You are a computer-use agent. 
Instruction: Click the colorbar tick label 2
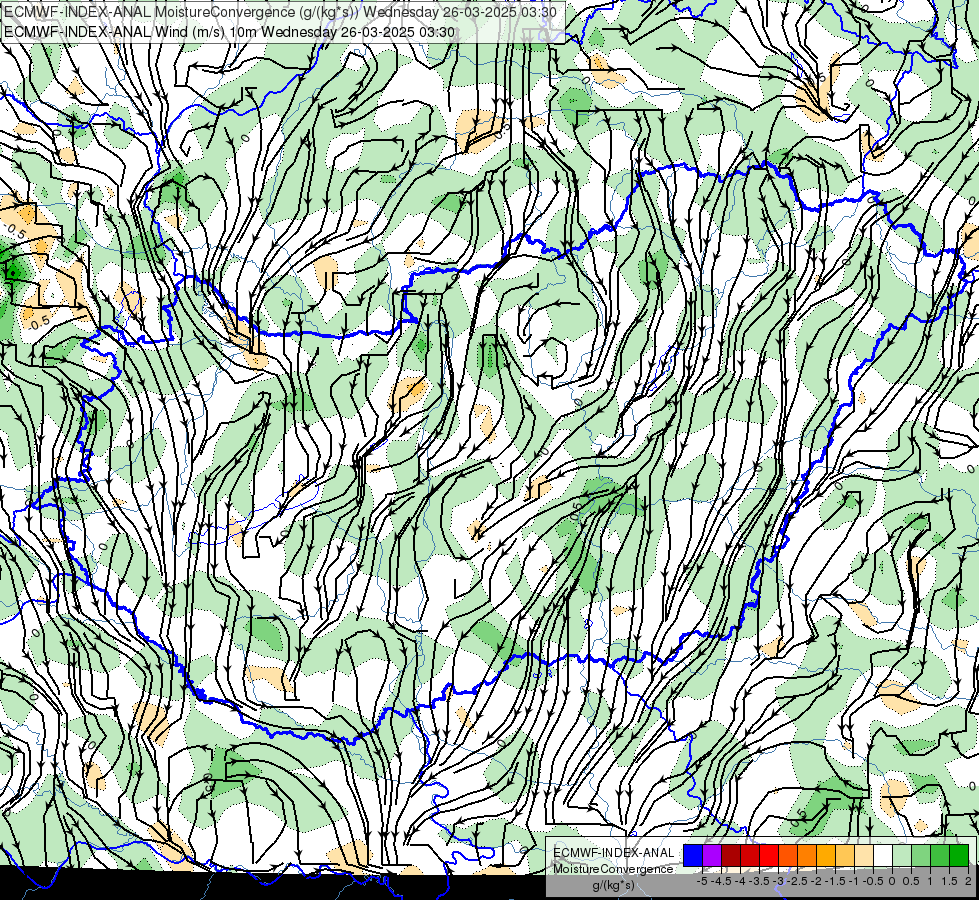pos(968,881)
